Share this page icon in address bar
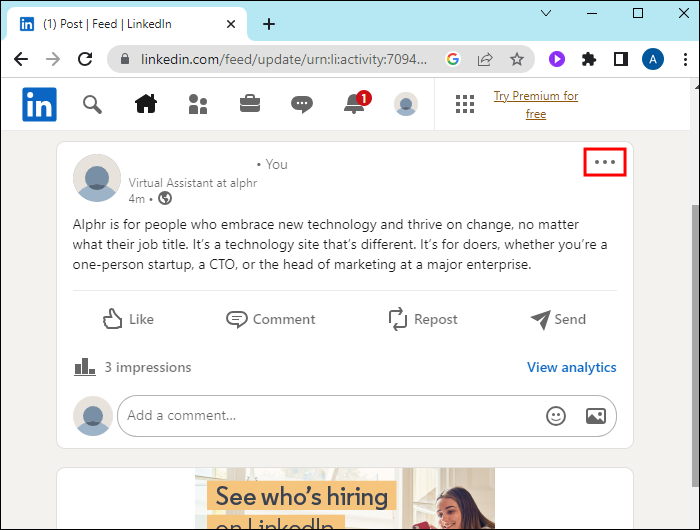Screen dimensions: 700x530 485,59
